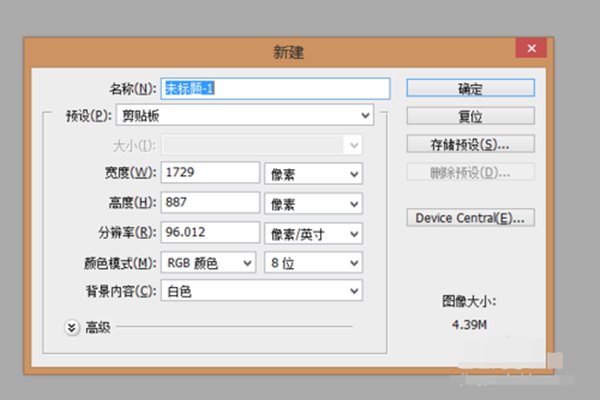The width and height of the screenshot is (600, 400).
Task: Open the 高度 unit dropdown 像素
Action: pyautogui.click(x=313, y=204)
